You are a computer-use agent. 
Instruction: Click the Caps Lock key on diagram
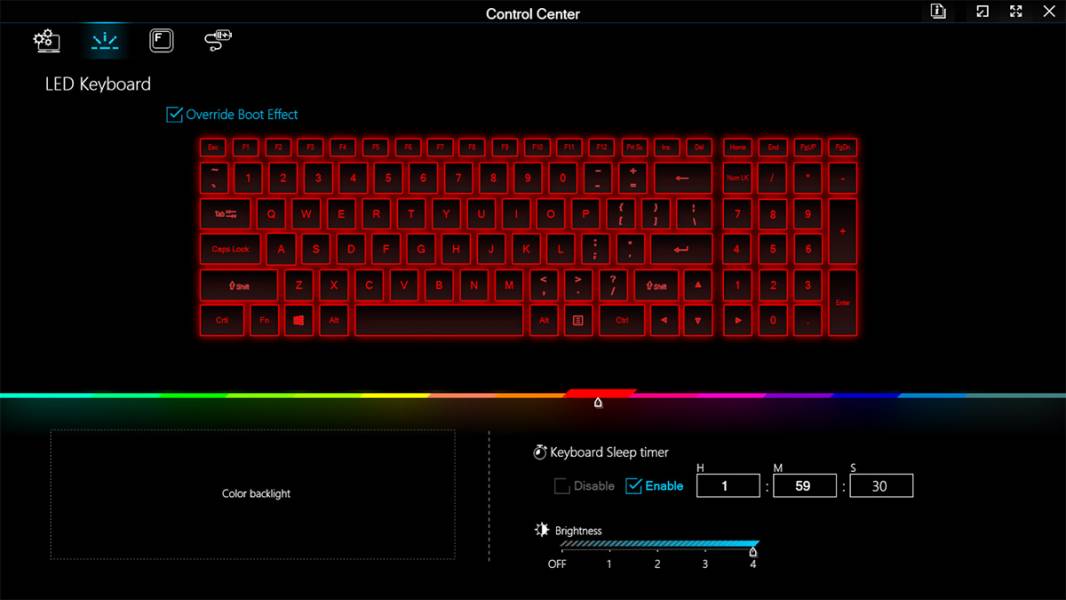230,249
